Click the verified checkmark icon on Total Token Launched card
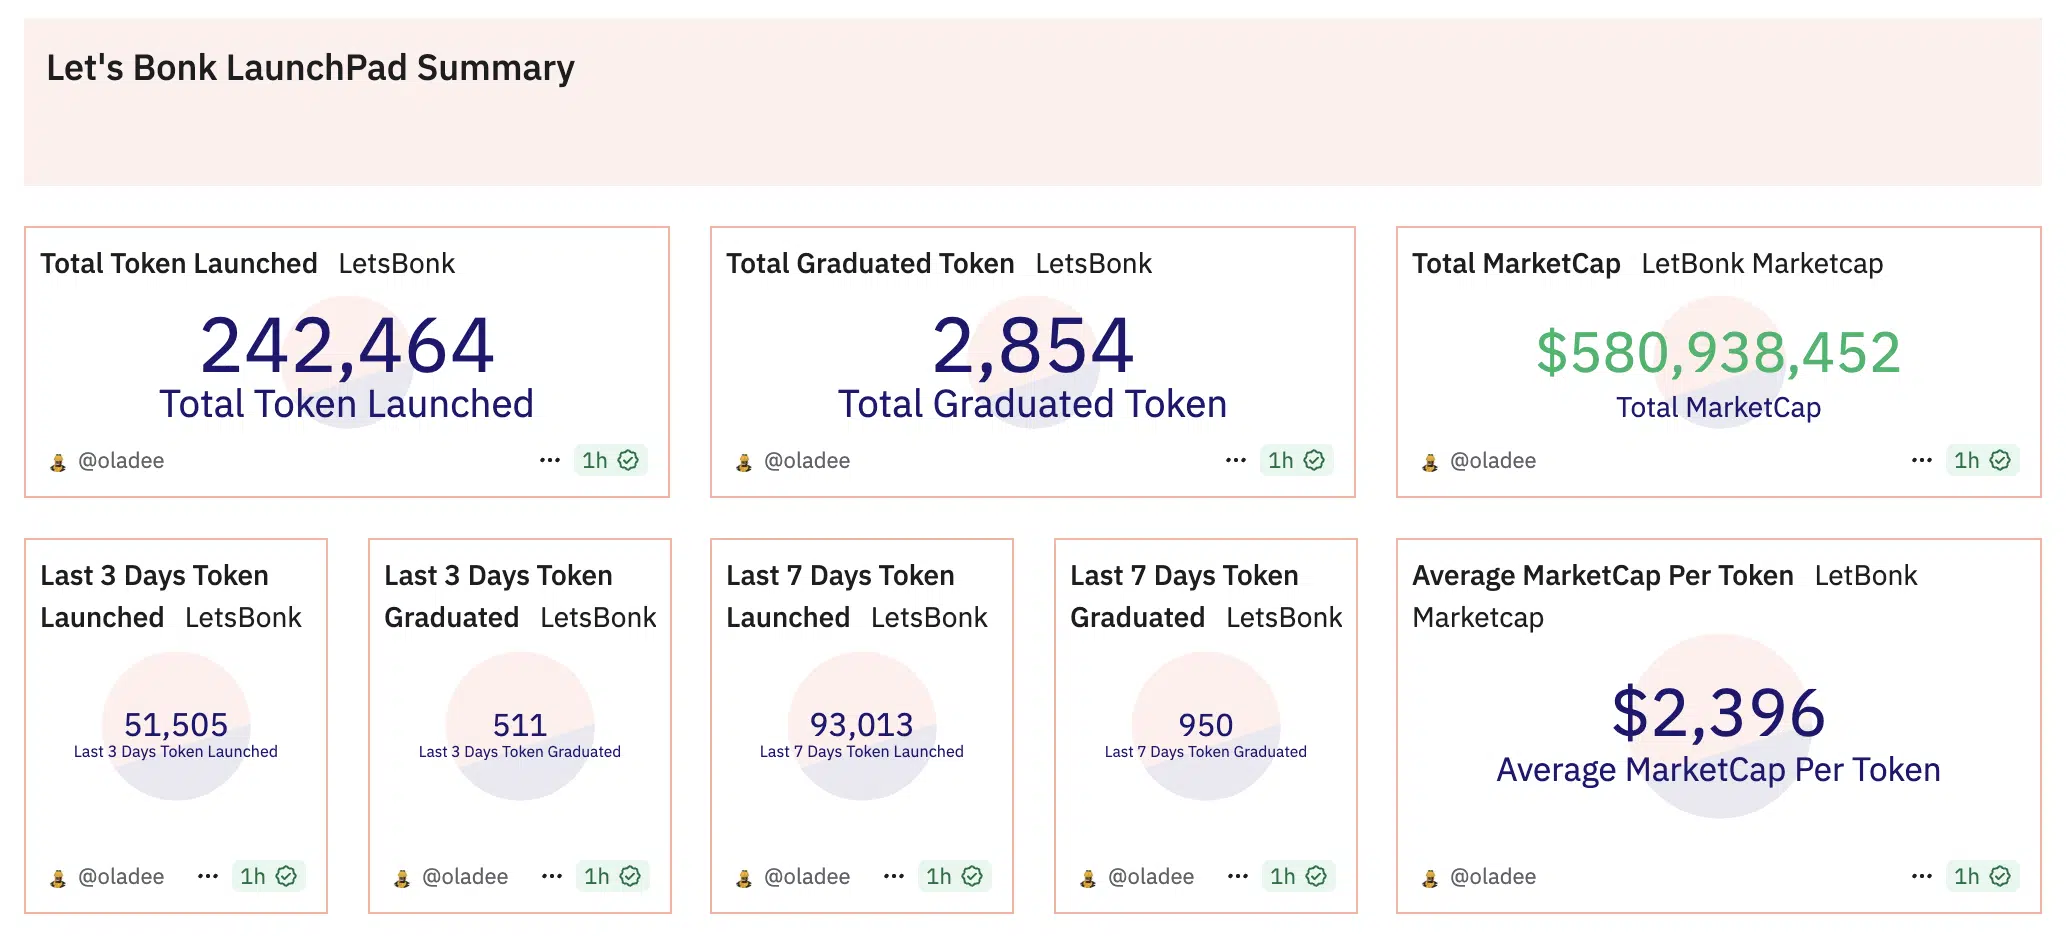2066x936 pixels. pos(628,460)
